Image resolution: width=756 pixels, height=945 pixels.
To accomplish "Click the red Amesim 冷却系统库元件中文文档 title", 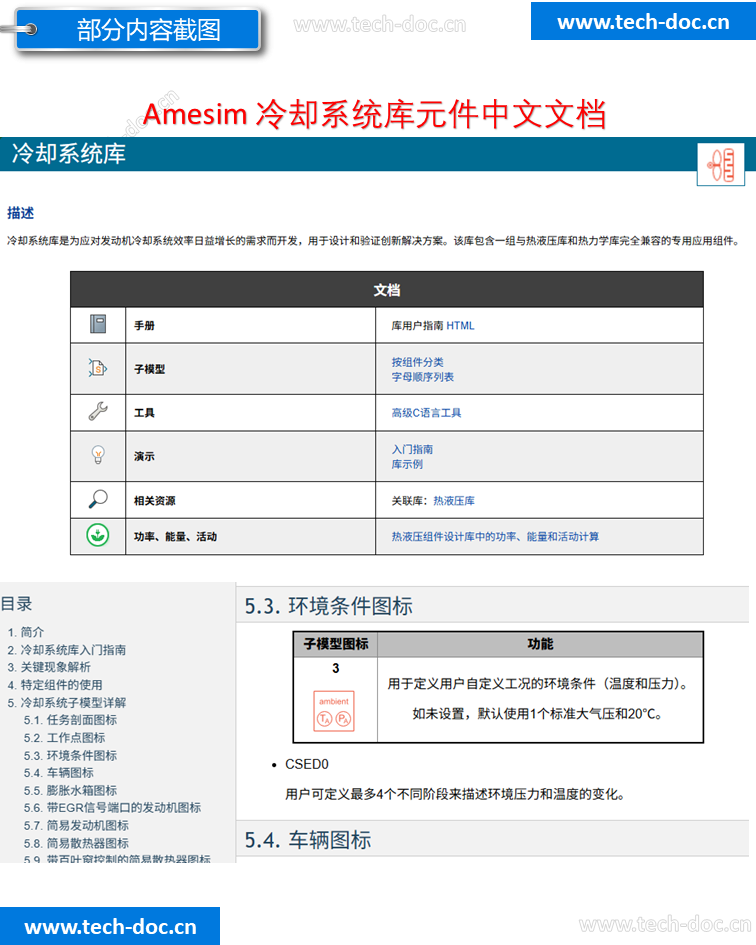I will coord(374,114).
